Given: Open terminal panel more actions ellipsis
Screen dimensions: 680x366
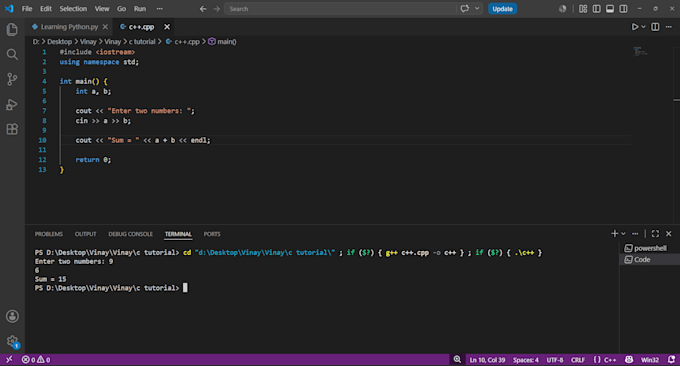Looking at the screenshot, I should [x=635, y=234].
